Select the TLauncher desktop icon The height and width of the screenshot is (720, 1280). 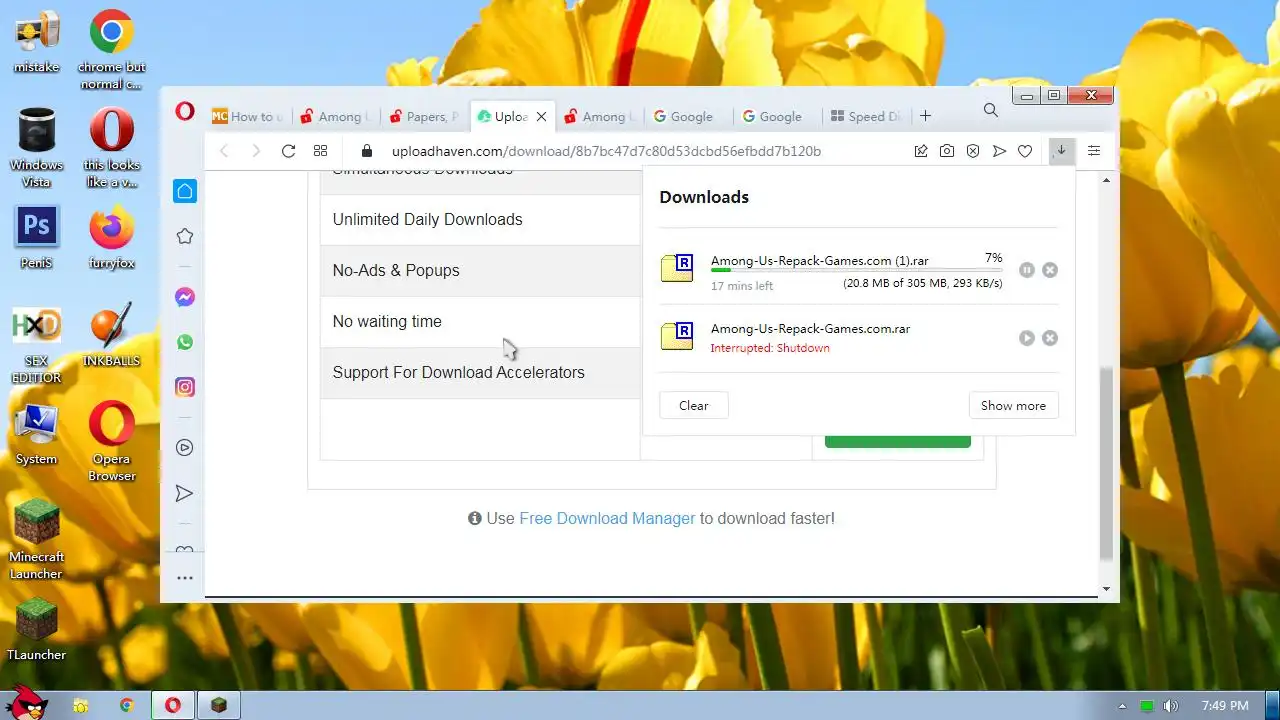coord(37,629)
